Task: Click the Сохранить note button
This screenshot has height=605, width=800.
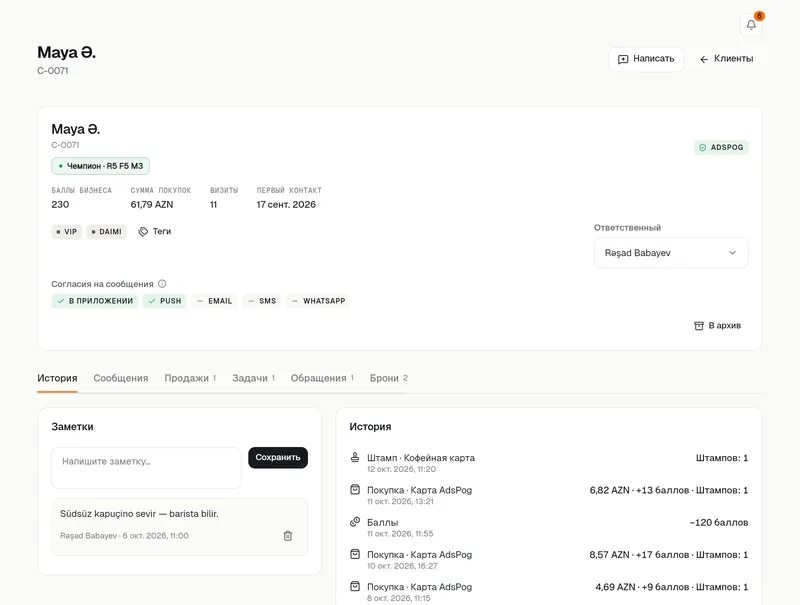Action: [278, 458]
